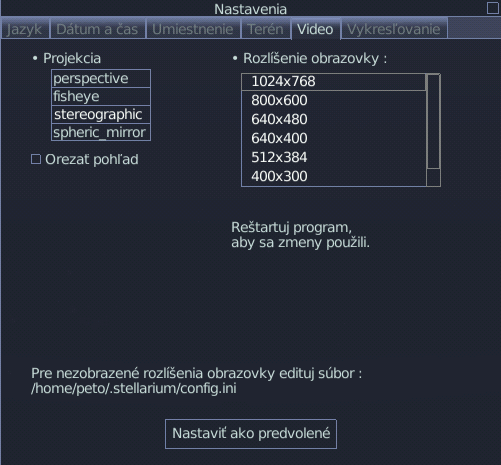Click the resolution list scrollbar thumb
This screenshot has width=501, height=465.
click(x=433, y=121)
